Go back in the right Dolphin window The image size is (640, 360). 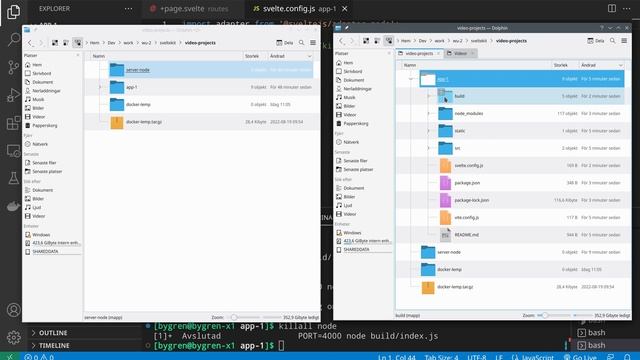click(341, 41)
